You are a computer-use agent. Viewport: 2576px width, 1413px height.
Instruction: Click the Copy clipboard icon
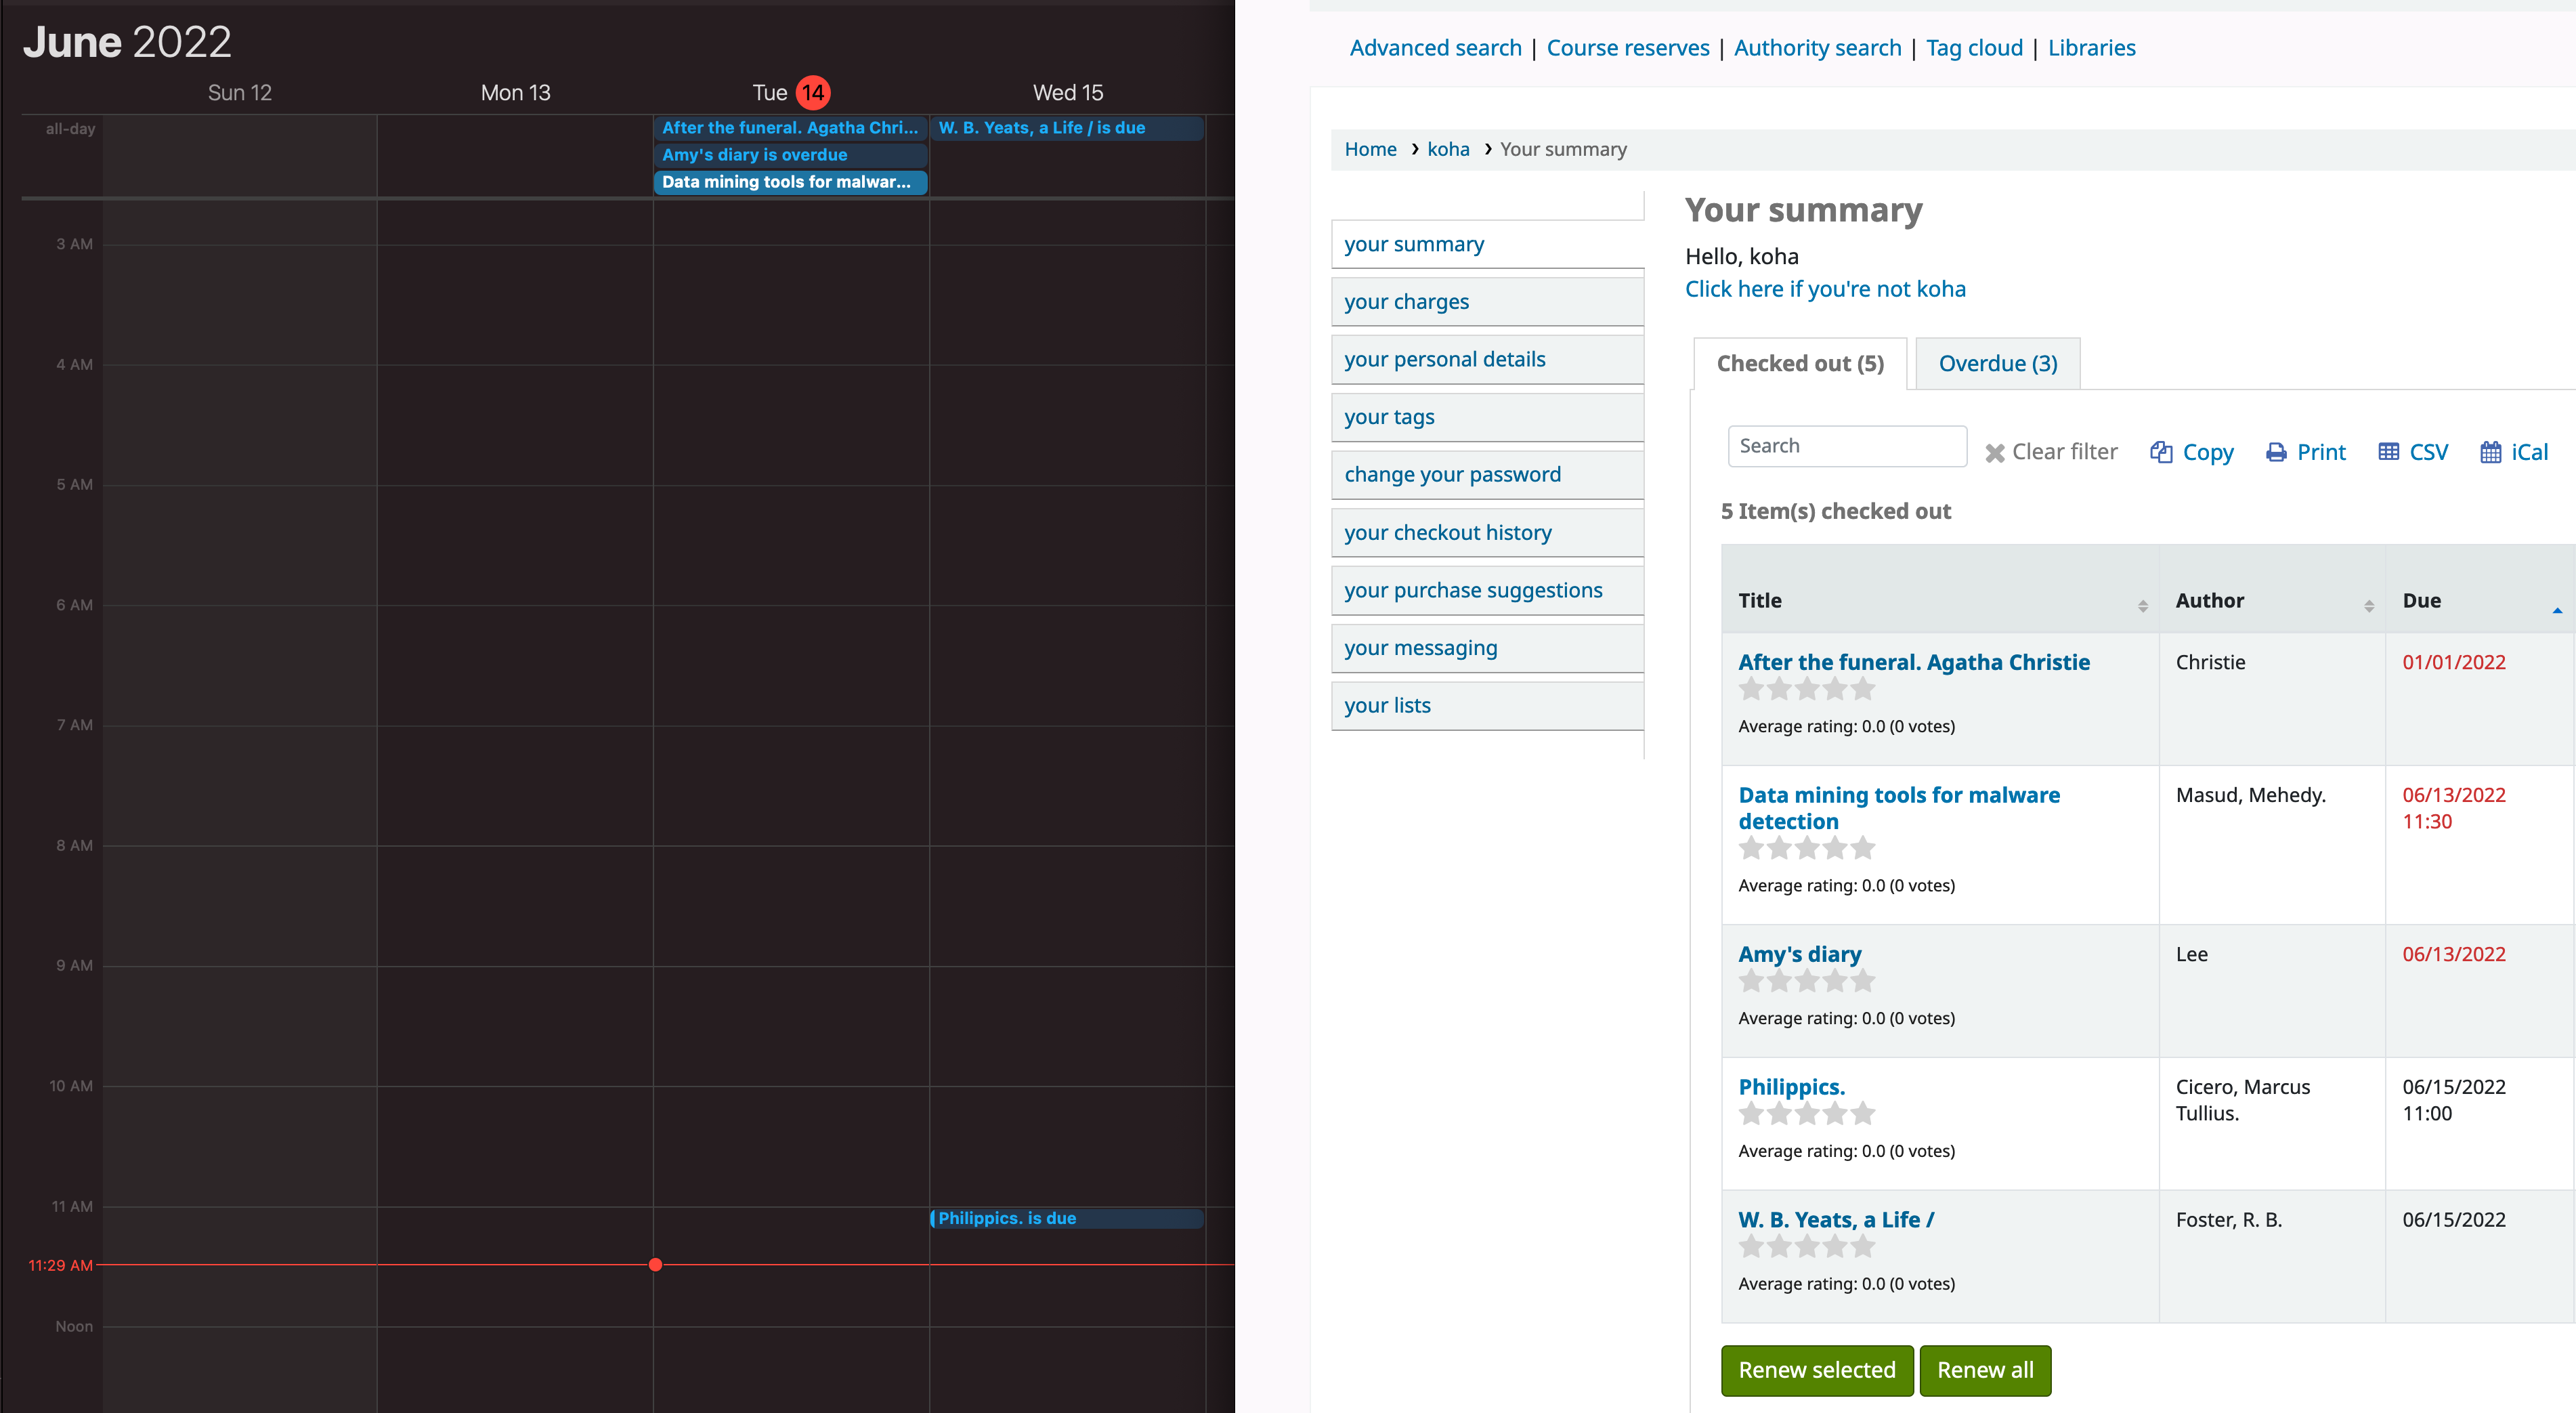(2161, 452)
